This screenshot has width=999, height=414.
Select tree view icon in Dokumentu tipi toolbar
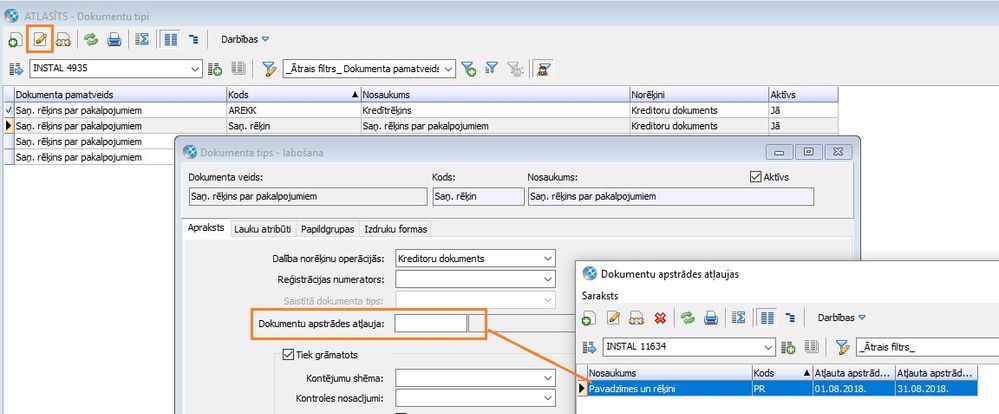193,39
